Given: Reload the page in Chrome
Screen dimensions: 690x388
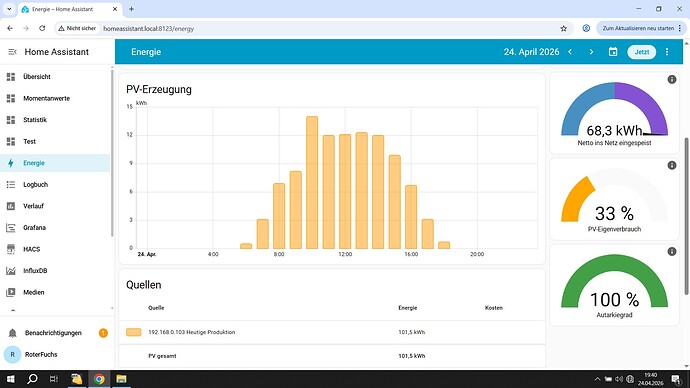Looking at the screenshot, I should point(42,28).
